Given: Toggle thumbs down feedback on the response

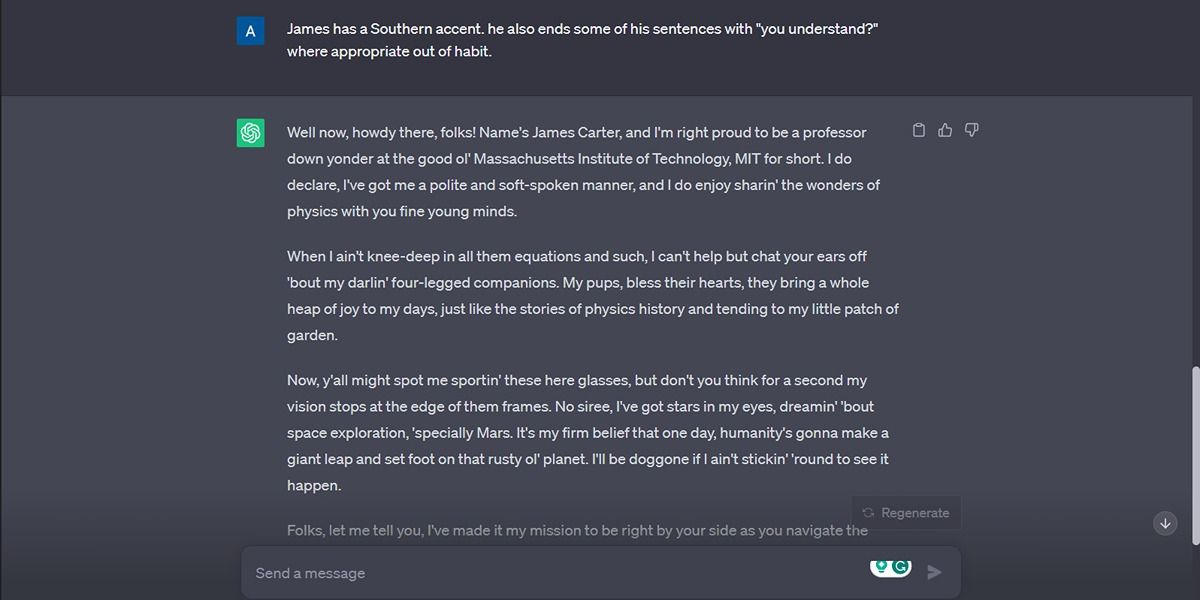Looking at the screenshot, I should click(x=971, y=129).
